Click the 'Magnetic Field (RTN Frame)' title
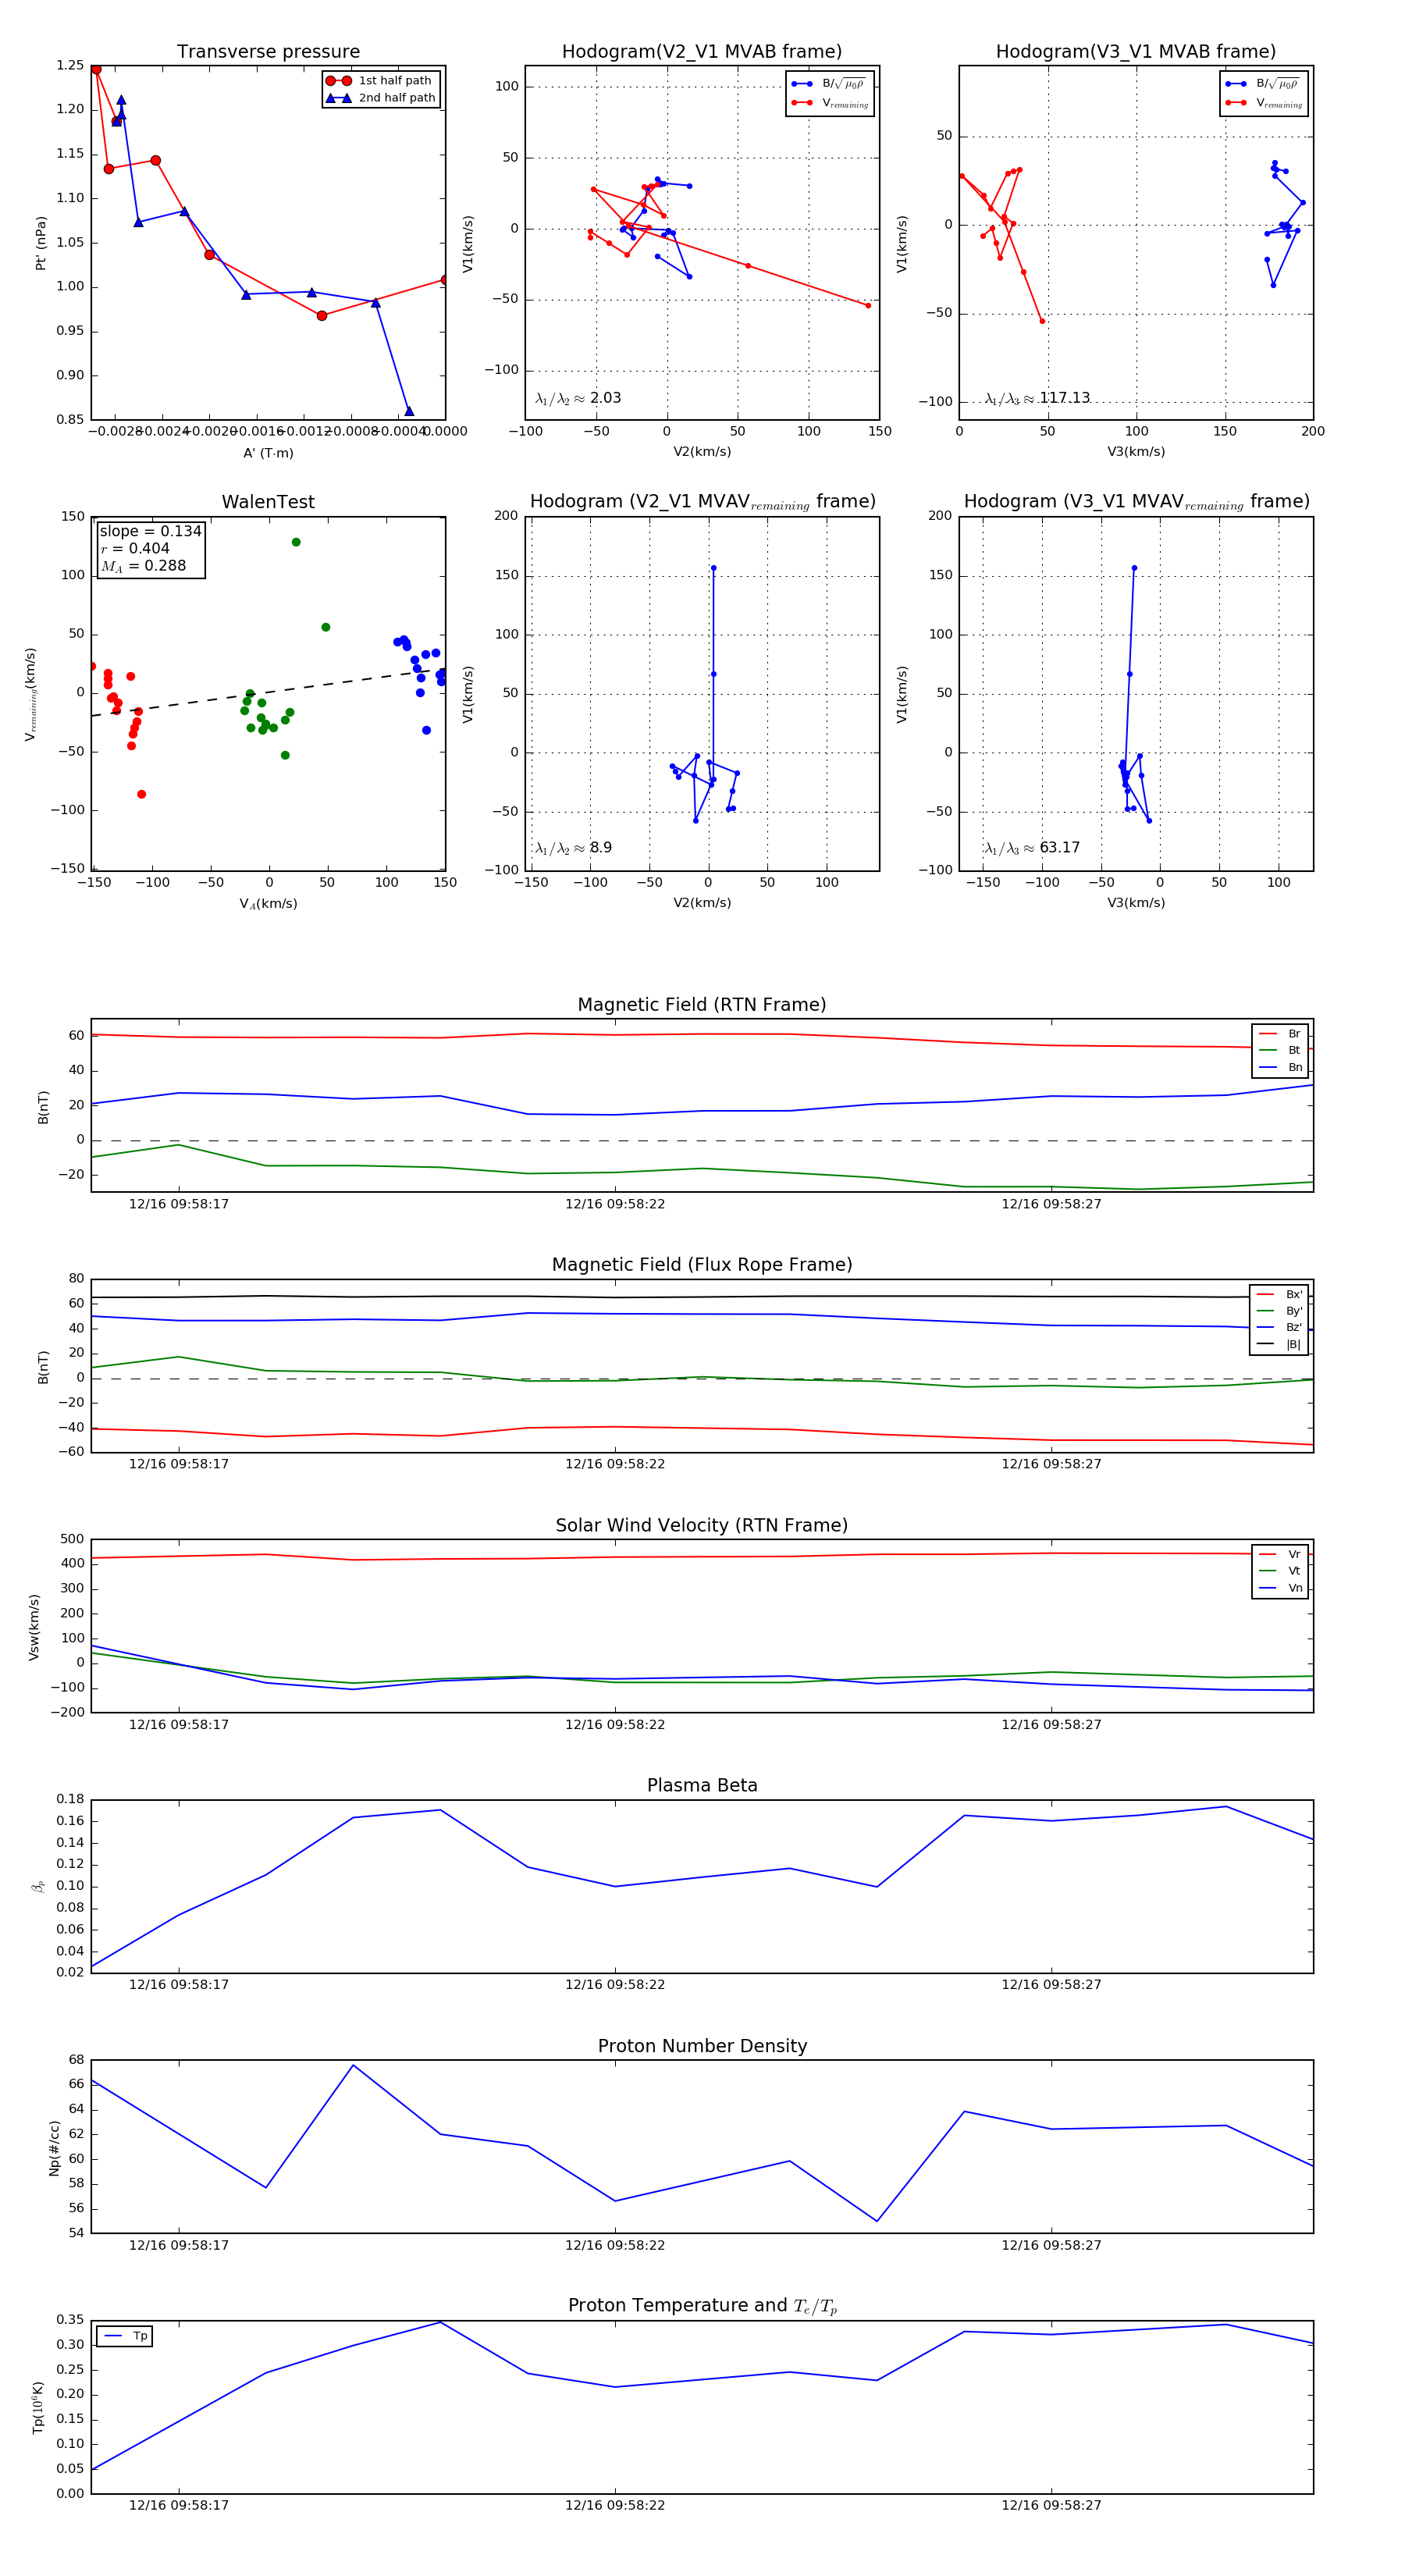The height and width of the screenshot is (2576, 1405). coord(702,1005)
